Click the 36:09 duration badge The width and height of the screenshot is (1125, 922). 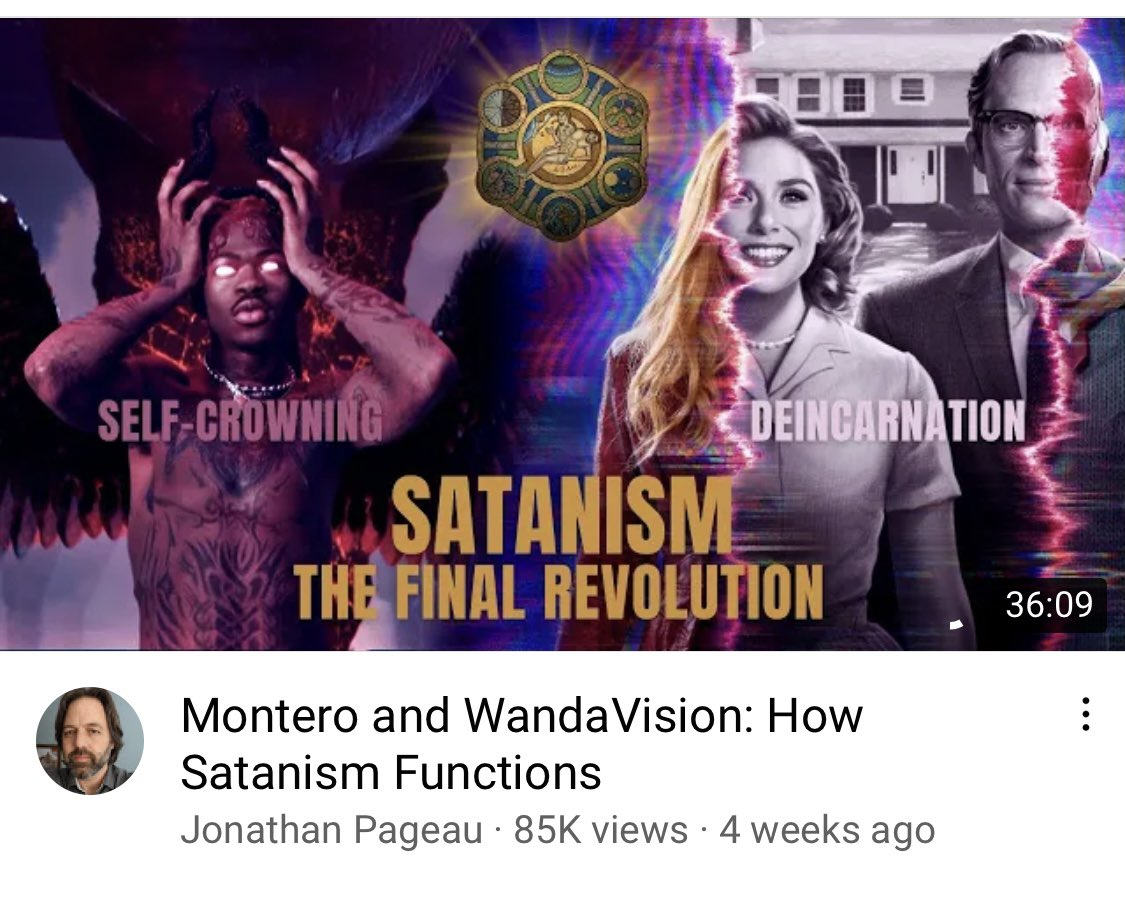(1048, 604)
